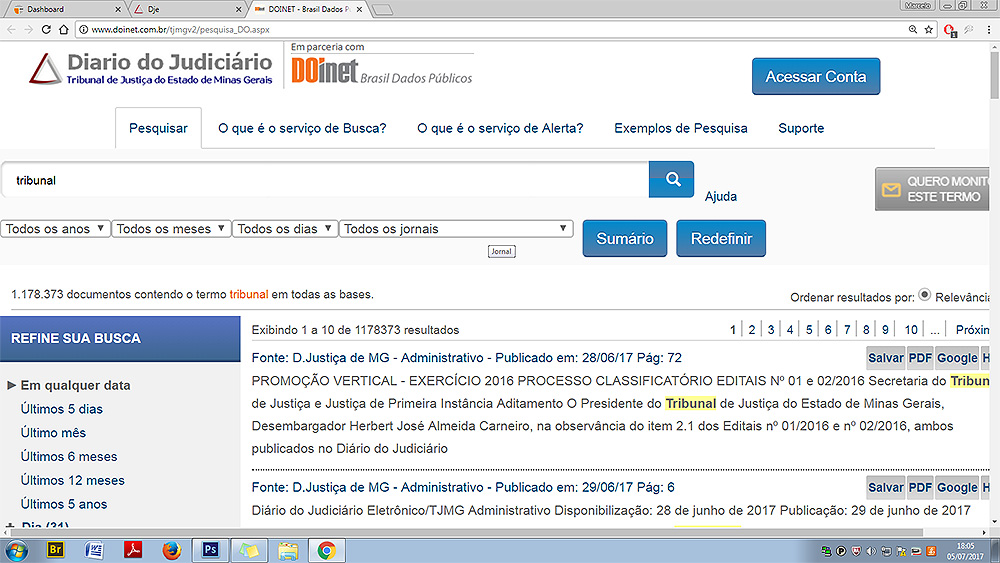Viewport: 1000px width, 563px height.
Task: Open Windows Explorer folder in taskbar
Action: click(x=288, y=550)
